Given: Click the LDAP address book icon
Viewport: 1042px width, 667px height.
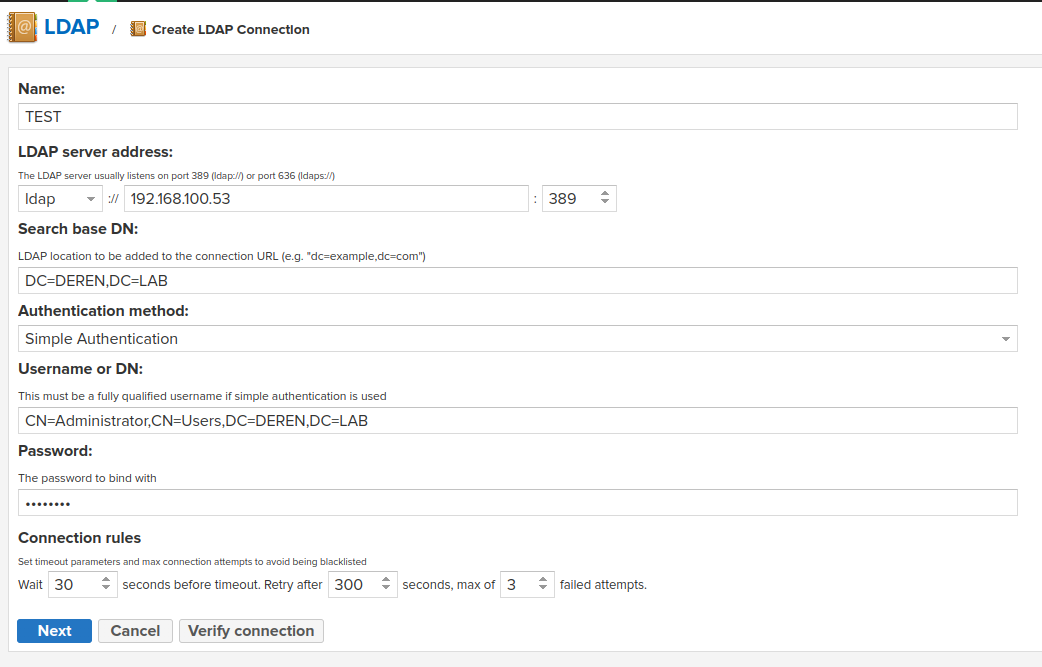Looking at the screenshot, I should point(21,27).
